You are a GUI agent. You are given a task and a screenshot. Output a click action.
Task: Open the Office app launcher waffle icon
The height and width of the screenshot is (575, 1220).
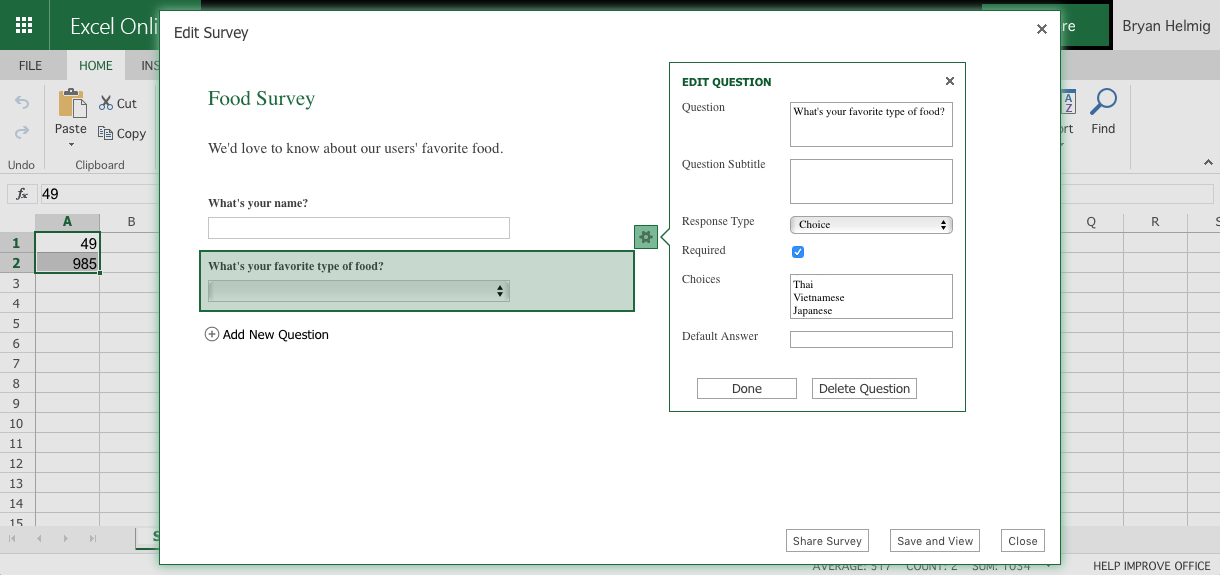25,26
